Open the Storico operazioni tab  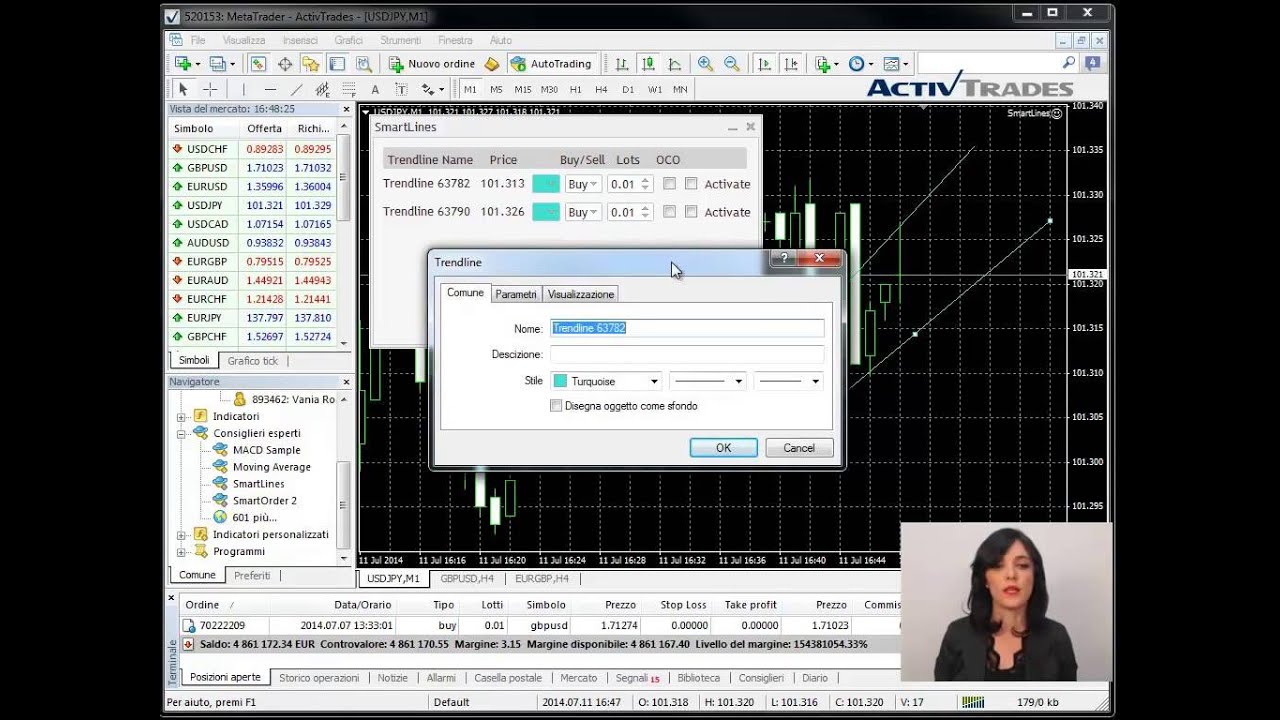pos(319,678)
